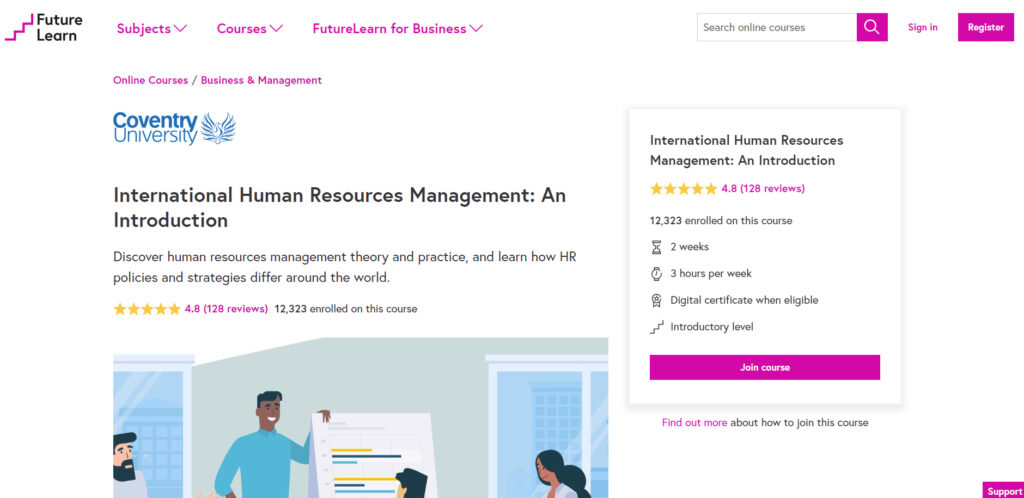This screenshot has height=498, width=1024.
Task: Click the certificate badge icon in the course card
Action: point(656,300)
